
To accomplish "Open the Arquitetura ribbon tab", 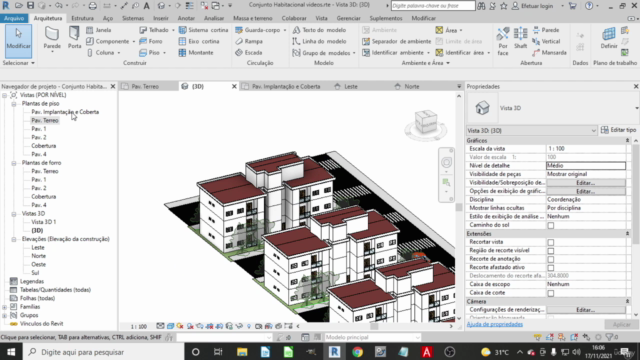I will [48, 18].
